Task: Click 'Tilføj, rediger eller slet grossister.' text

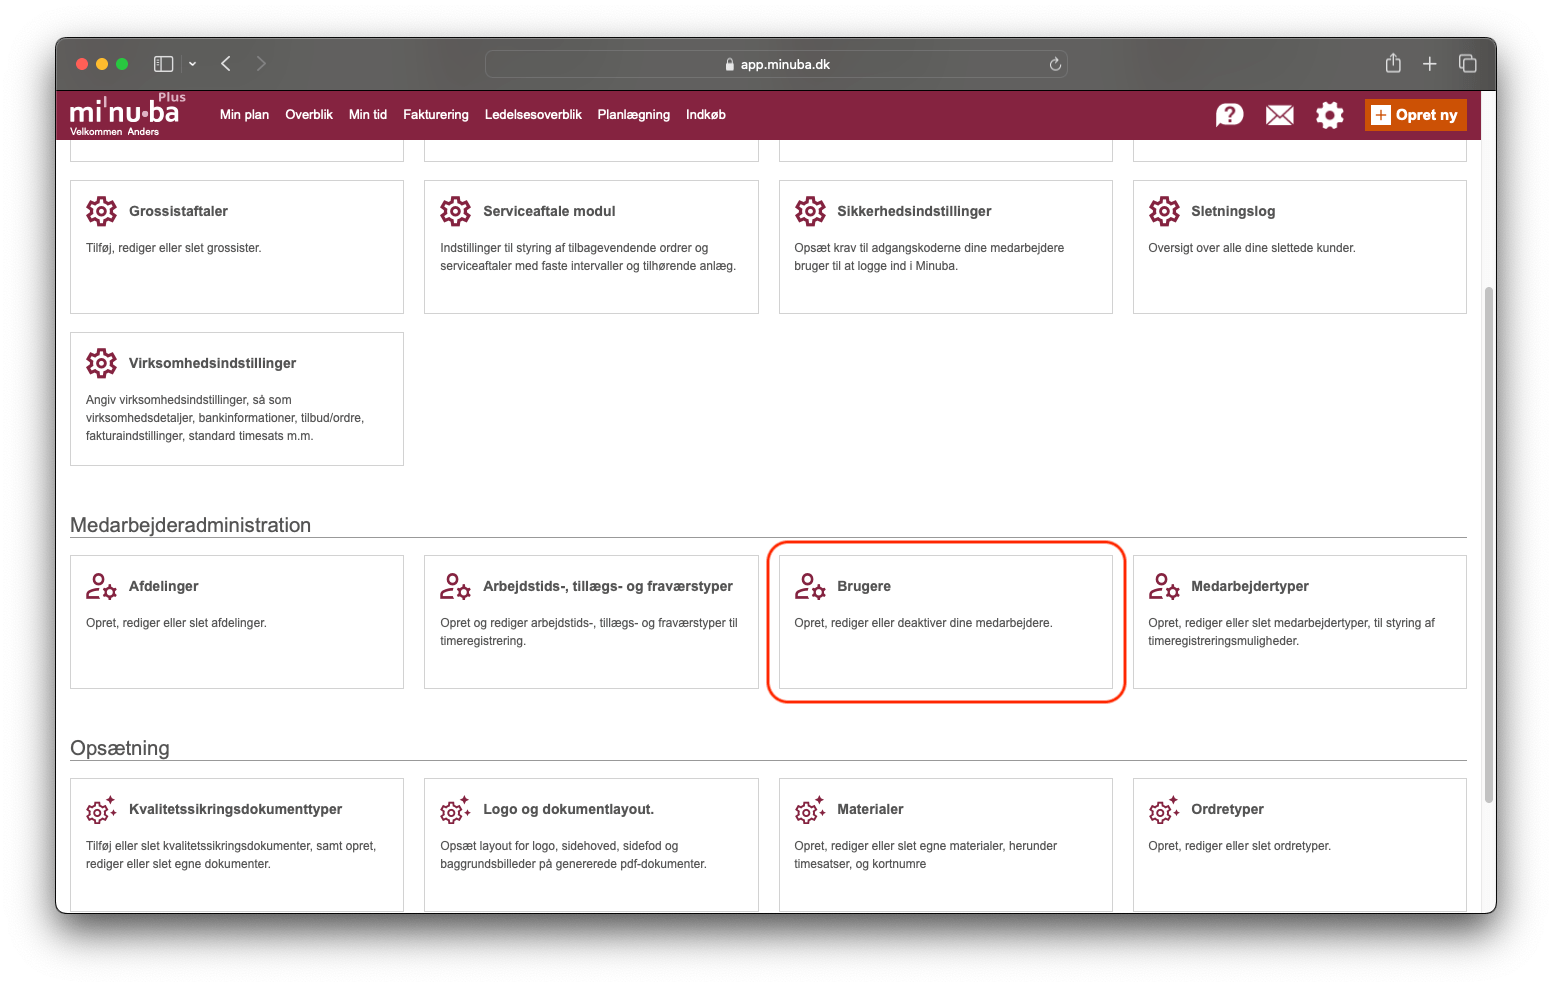Action: pyautogui.click(x=174, y=248)
